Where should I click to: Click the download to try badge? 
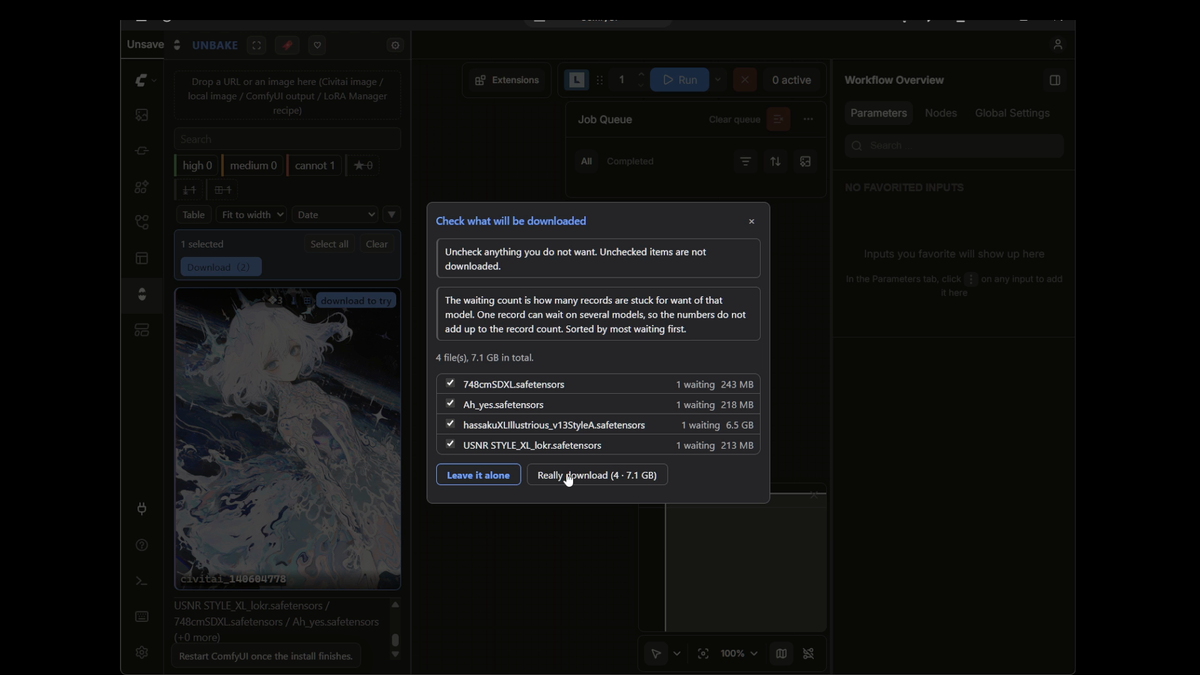click(356, 301)
